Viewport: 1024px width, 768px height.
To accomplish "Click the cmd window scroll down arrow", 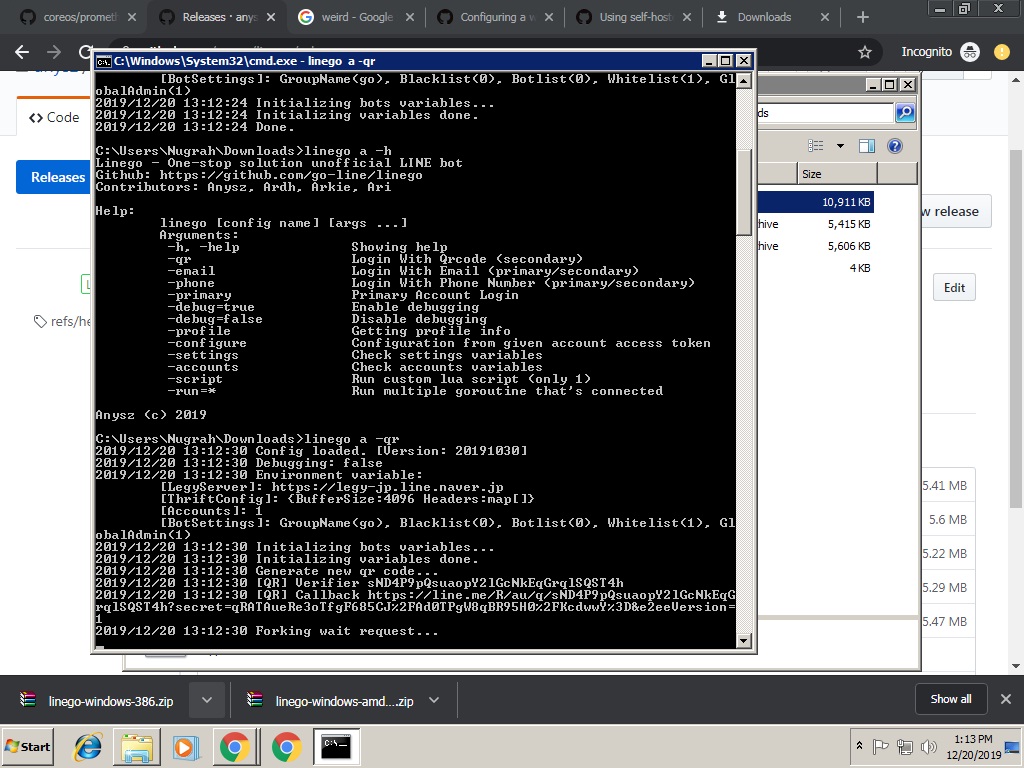I will point(743,641).
